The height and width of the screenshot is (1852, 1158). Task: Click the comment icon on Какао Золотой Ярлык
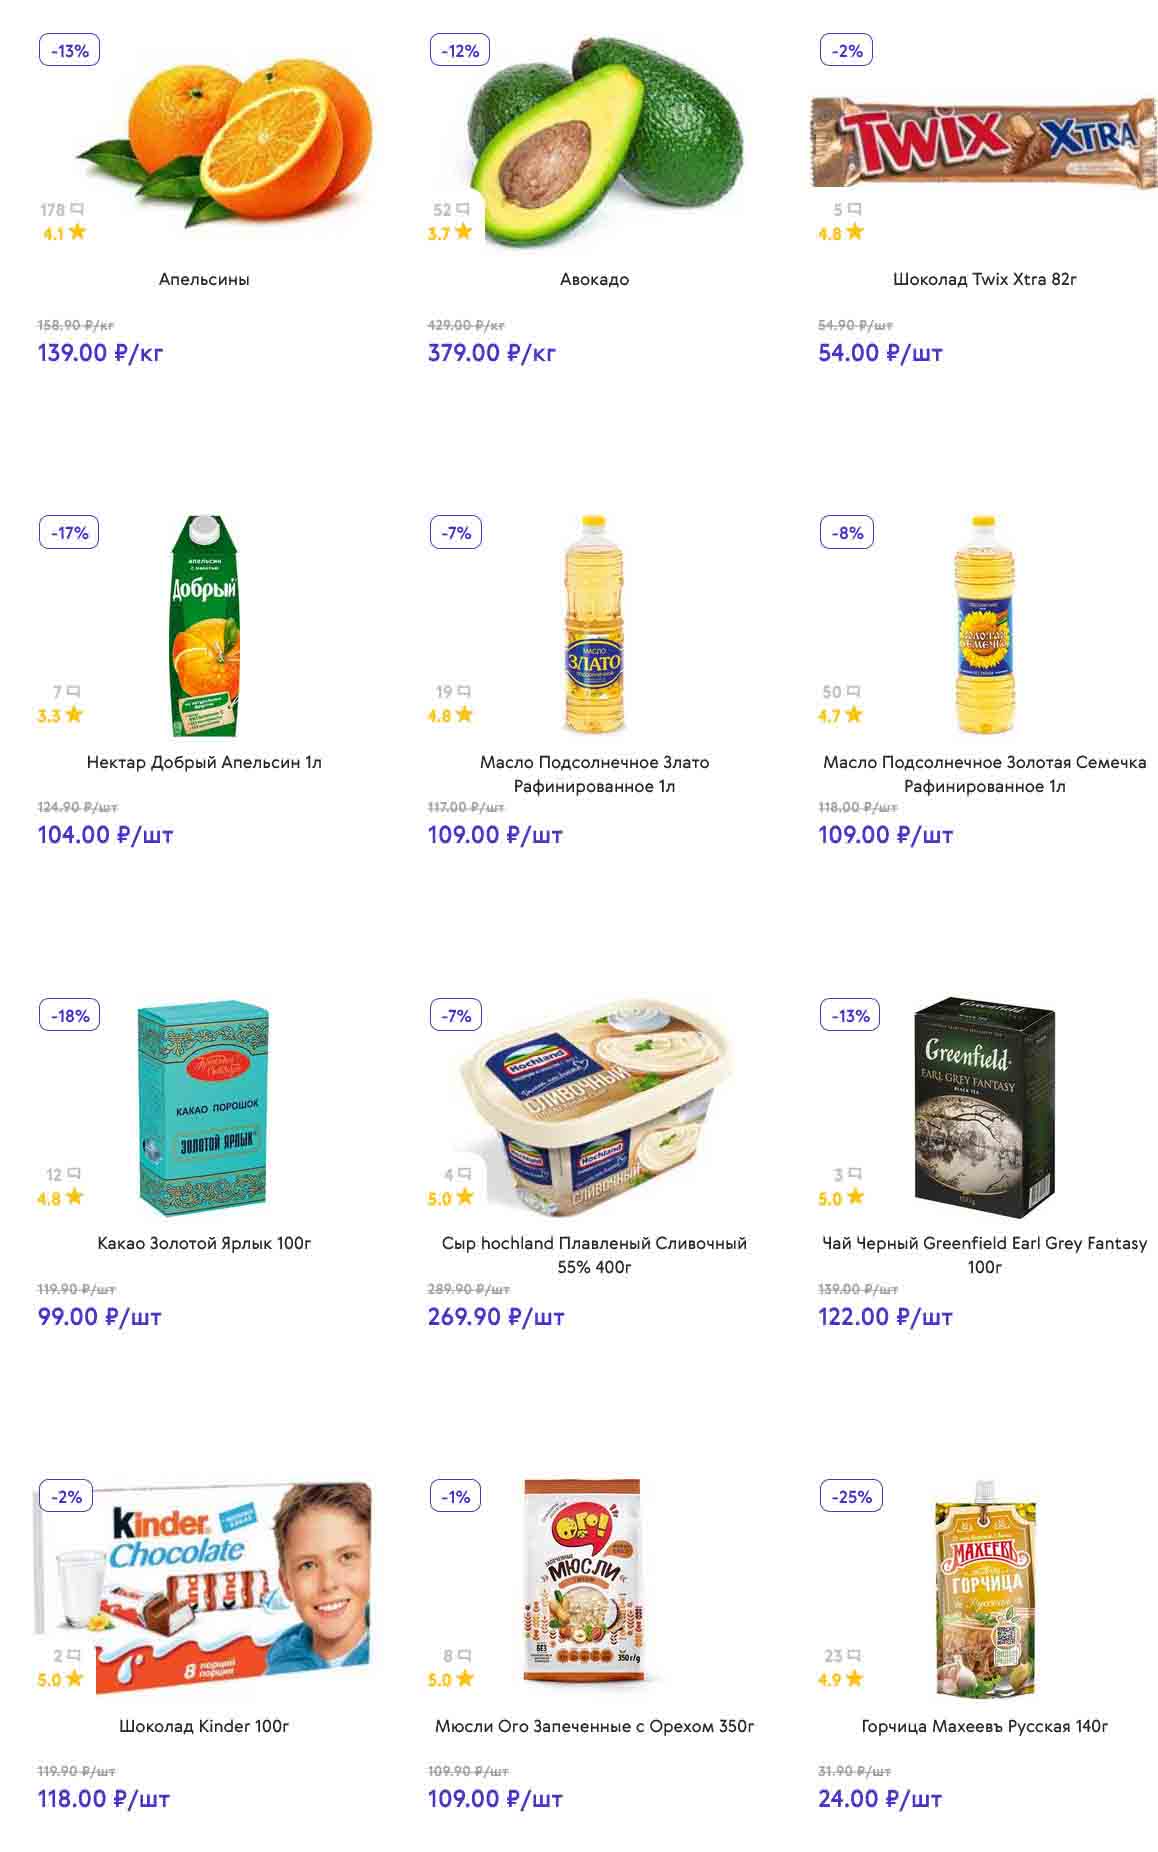click(73, 1174)
